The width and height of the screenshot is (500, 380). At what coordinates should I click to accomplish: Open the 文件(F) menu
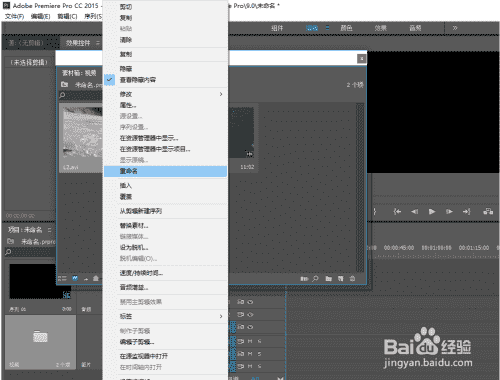click(14, 16)
